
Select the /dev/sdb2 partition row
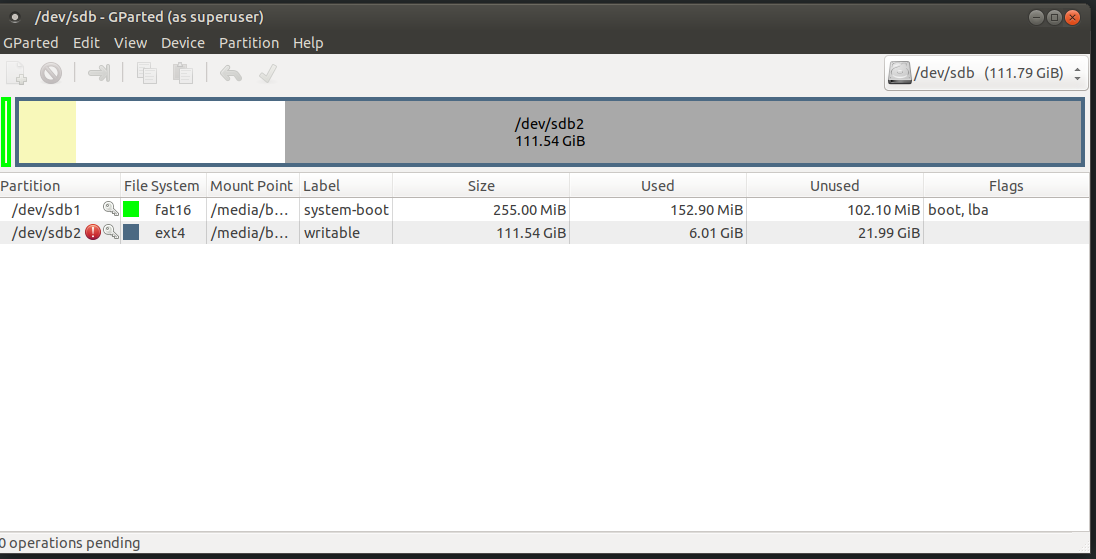coord(545,232)
